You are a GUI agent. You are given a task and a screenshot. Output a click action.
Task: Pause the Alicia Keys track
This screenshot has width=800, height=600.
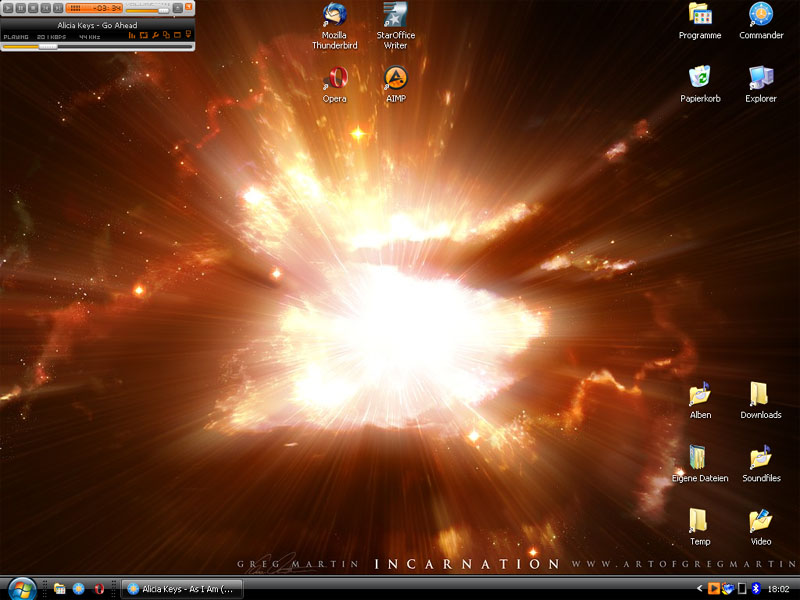[x=20, y=8]
